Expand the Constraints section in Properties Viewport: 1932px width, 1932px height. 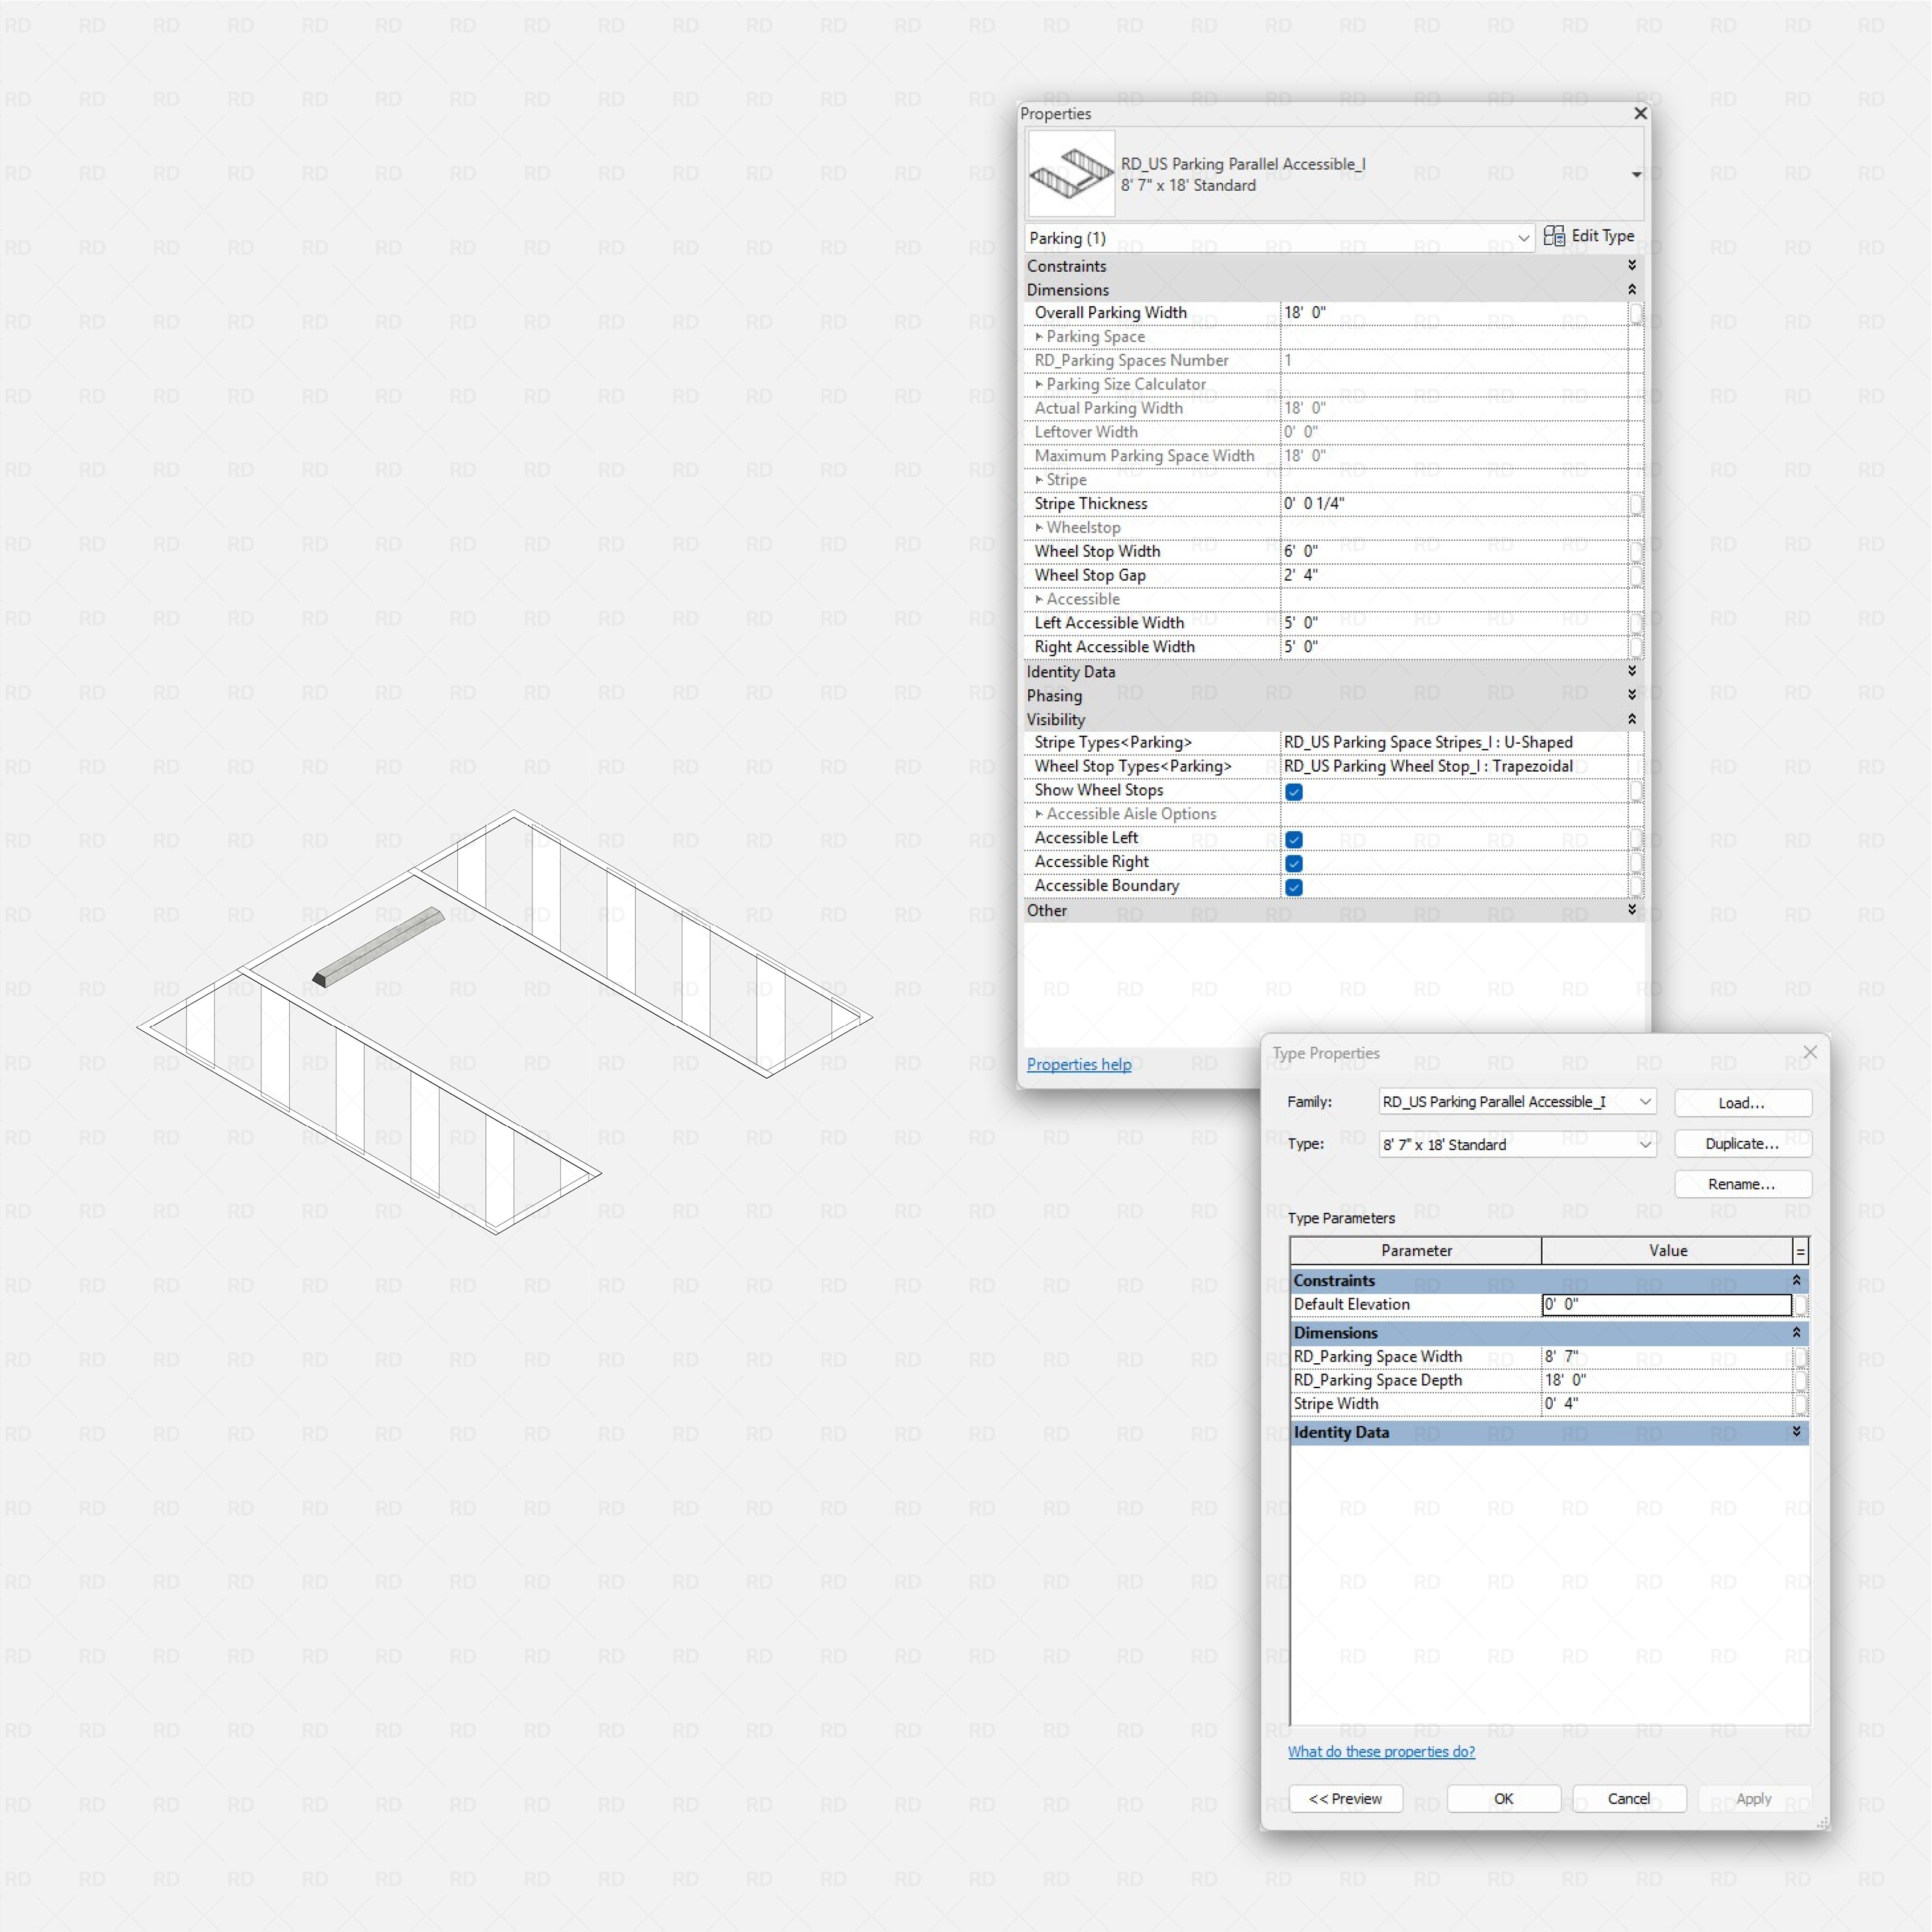click(x=1632, y=265)
